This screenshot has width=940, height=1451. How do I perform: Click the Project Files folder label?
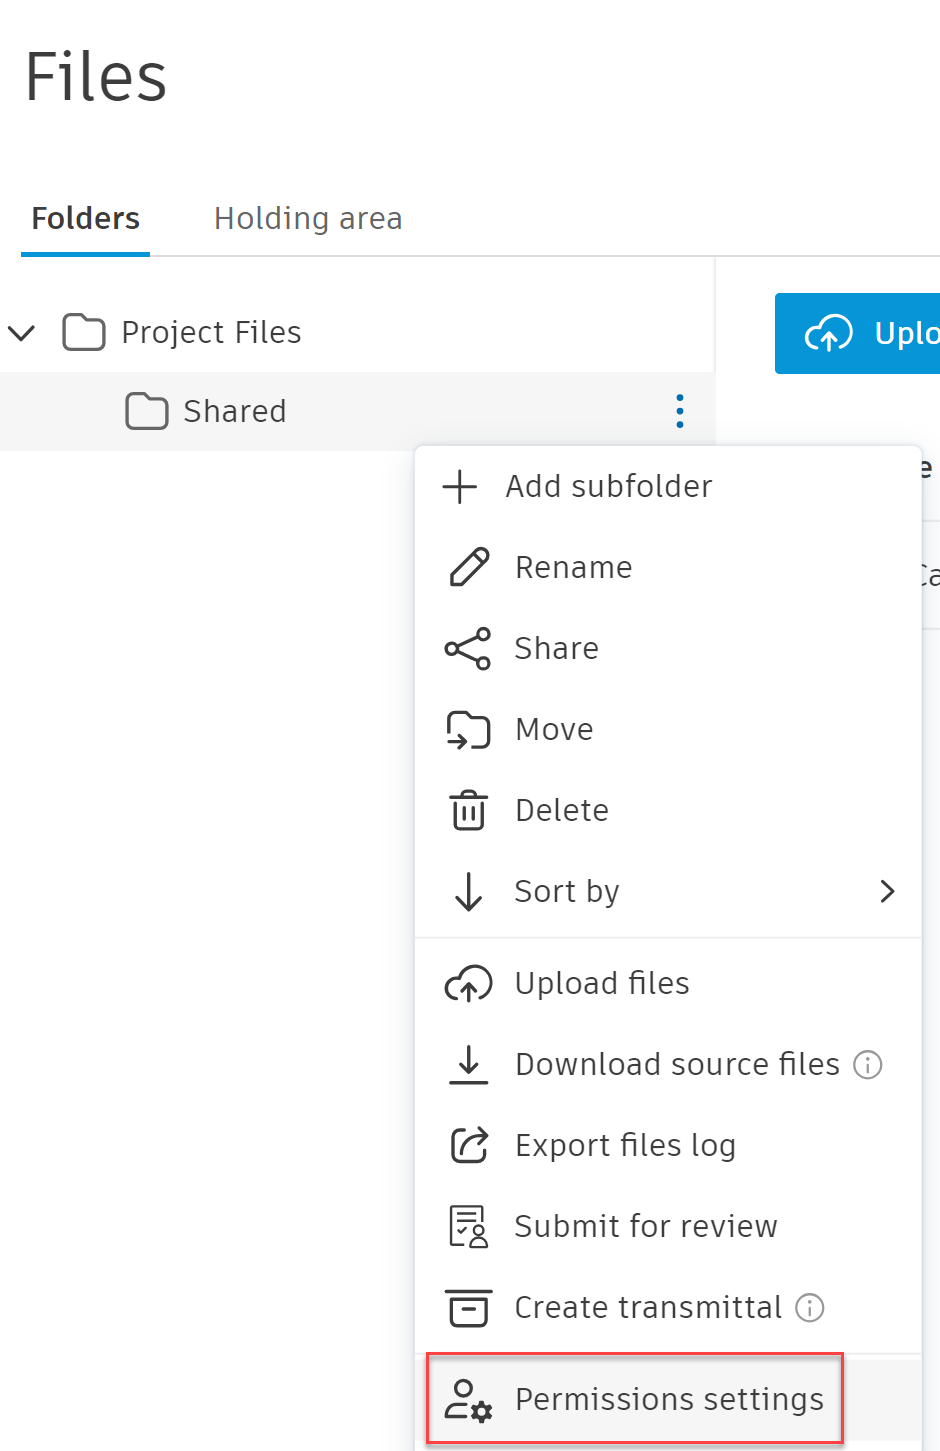(211, 332)
